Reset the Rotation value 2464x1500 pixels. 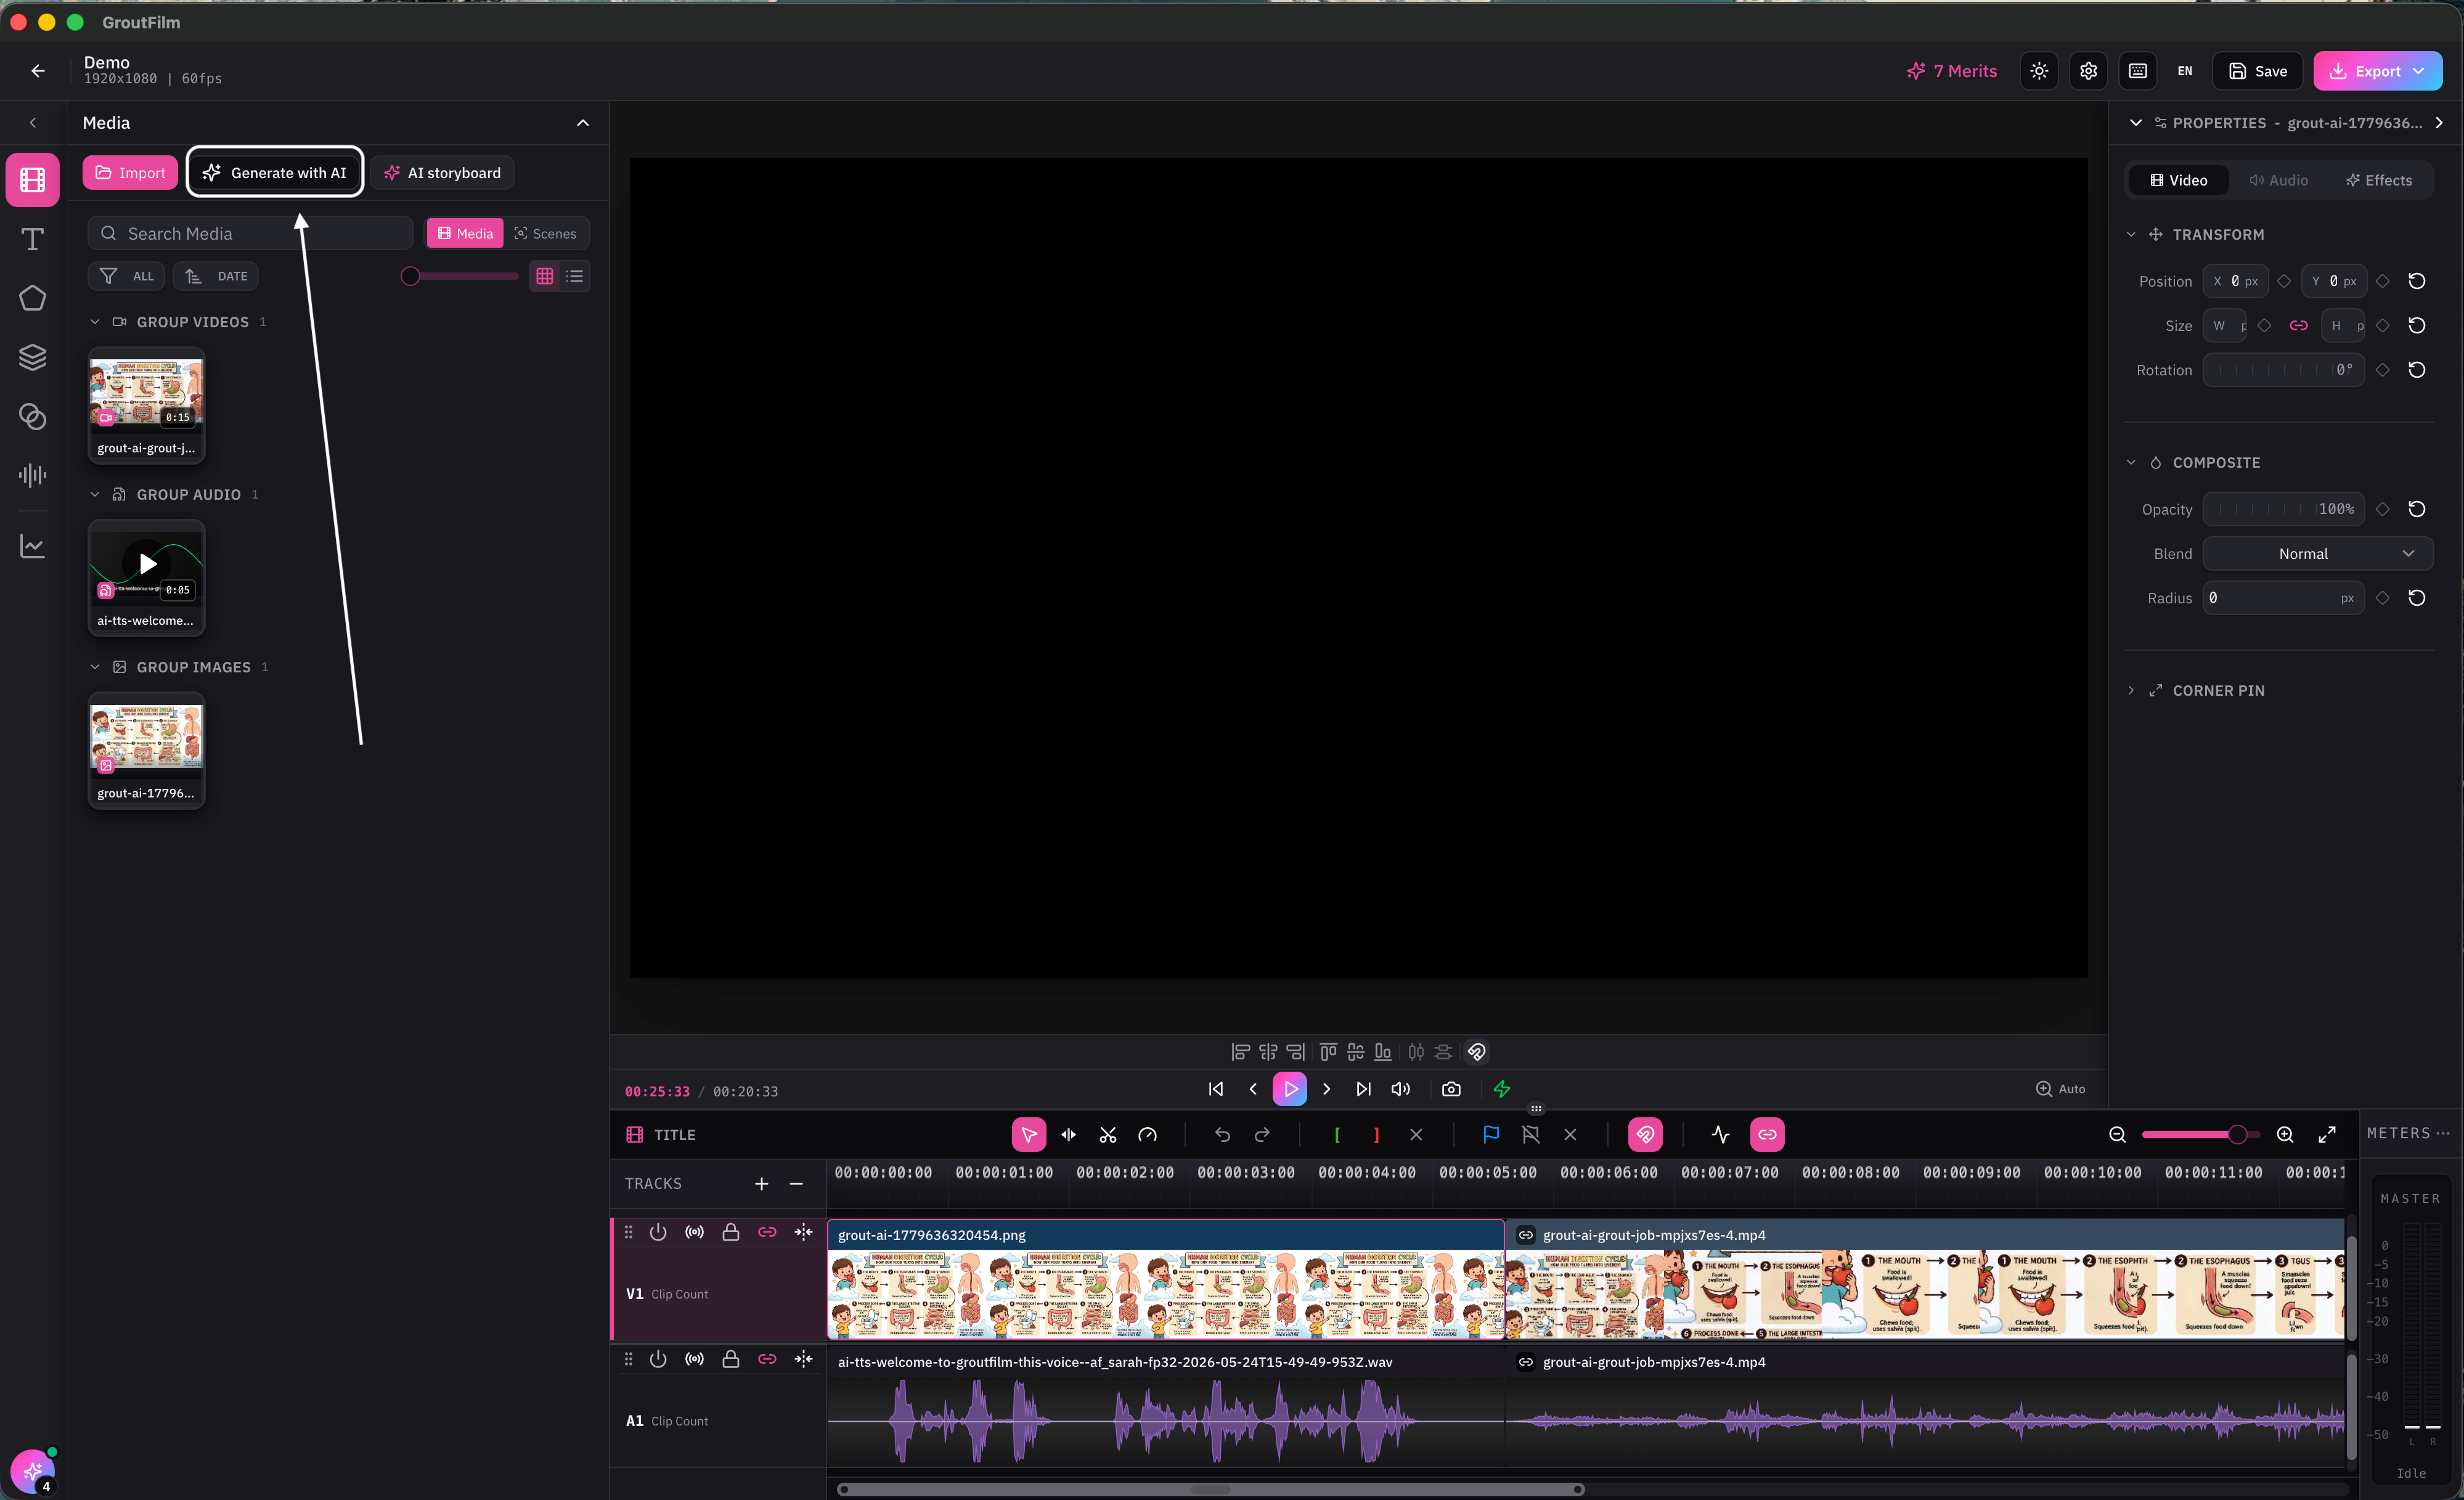pyautogui.click(x=2417, y=370)
